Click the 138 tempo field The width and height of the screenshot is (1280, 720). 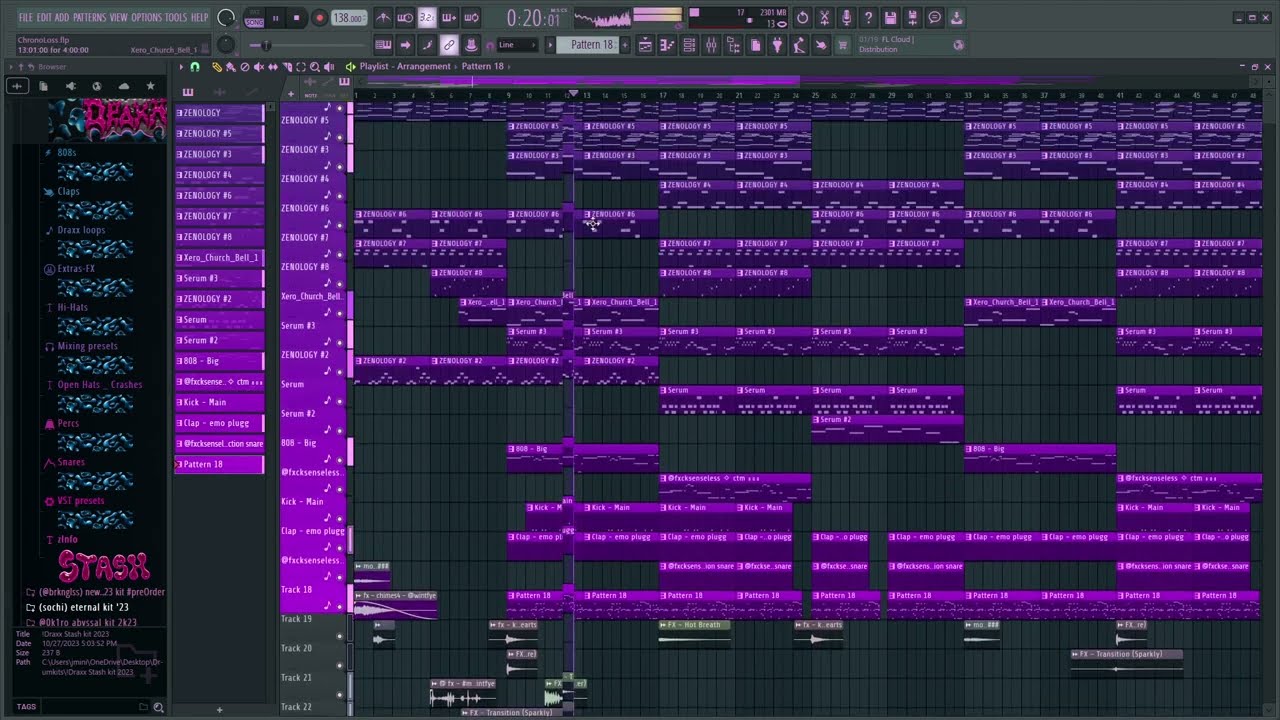click(x=348, y=18)
